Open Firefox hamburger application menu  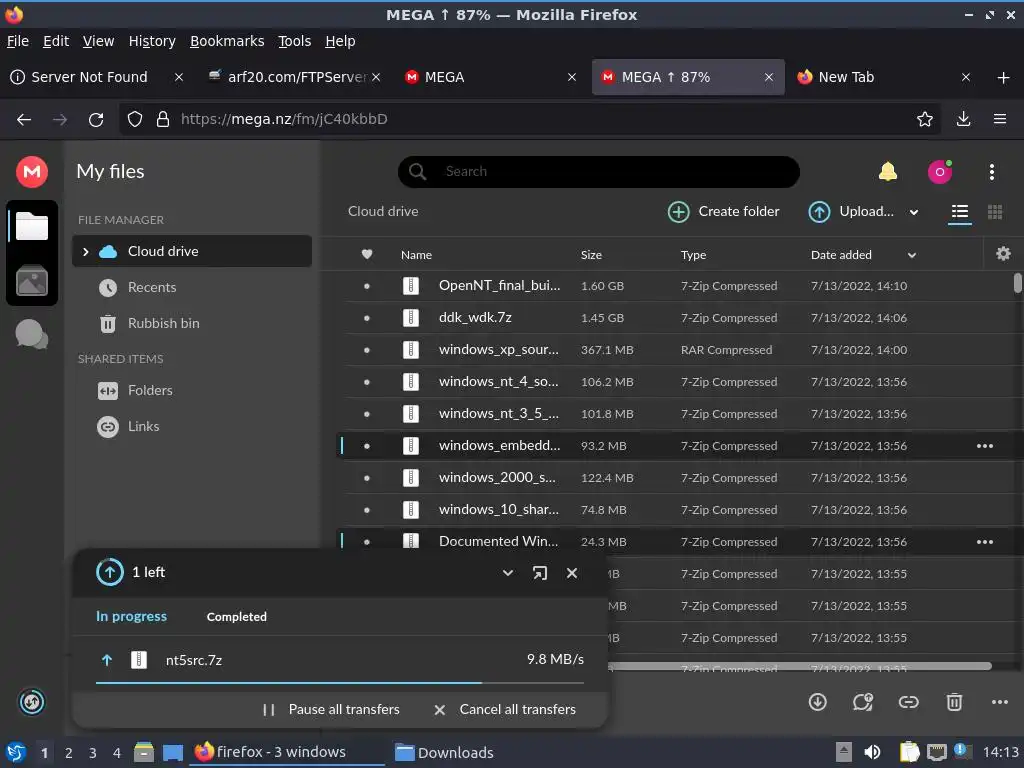pos(999,120)
